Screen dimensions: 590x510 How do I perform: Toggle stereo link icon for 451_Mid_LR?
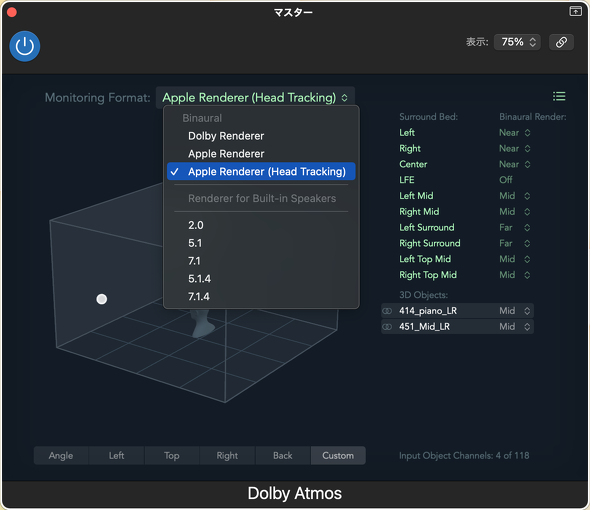pos(387,327)
